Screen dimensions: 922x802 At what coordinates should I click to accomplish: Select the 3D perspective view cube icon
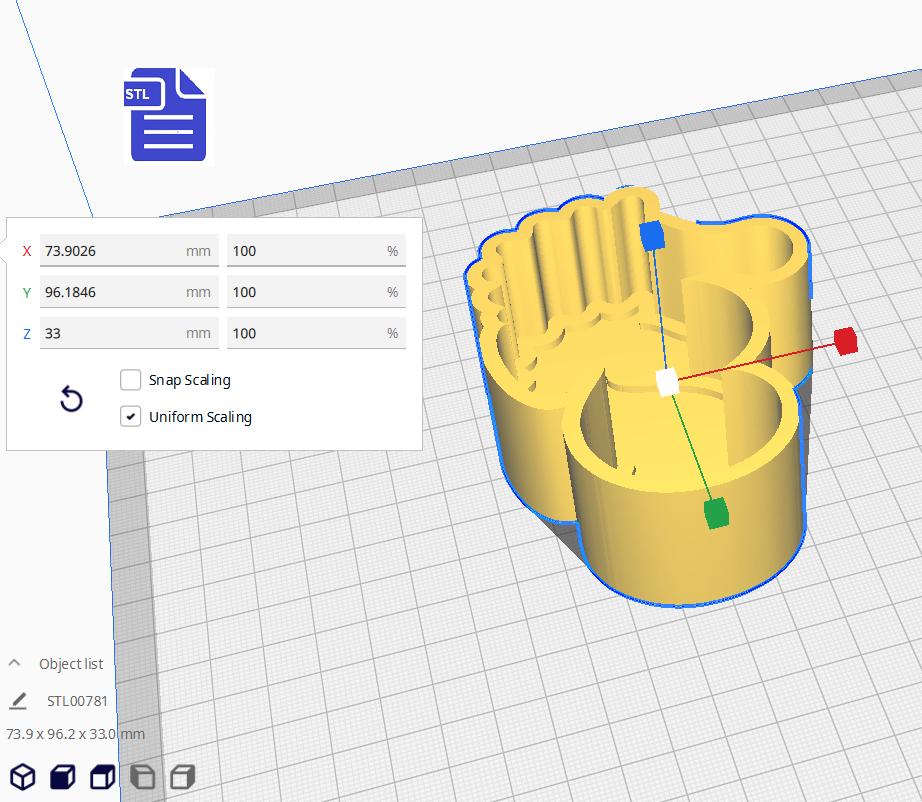[23, 777]
